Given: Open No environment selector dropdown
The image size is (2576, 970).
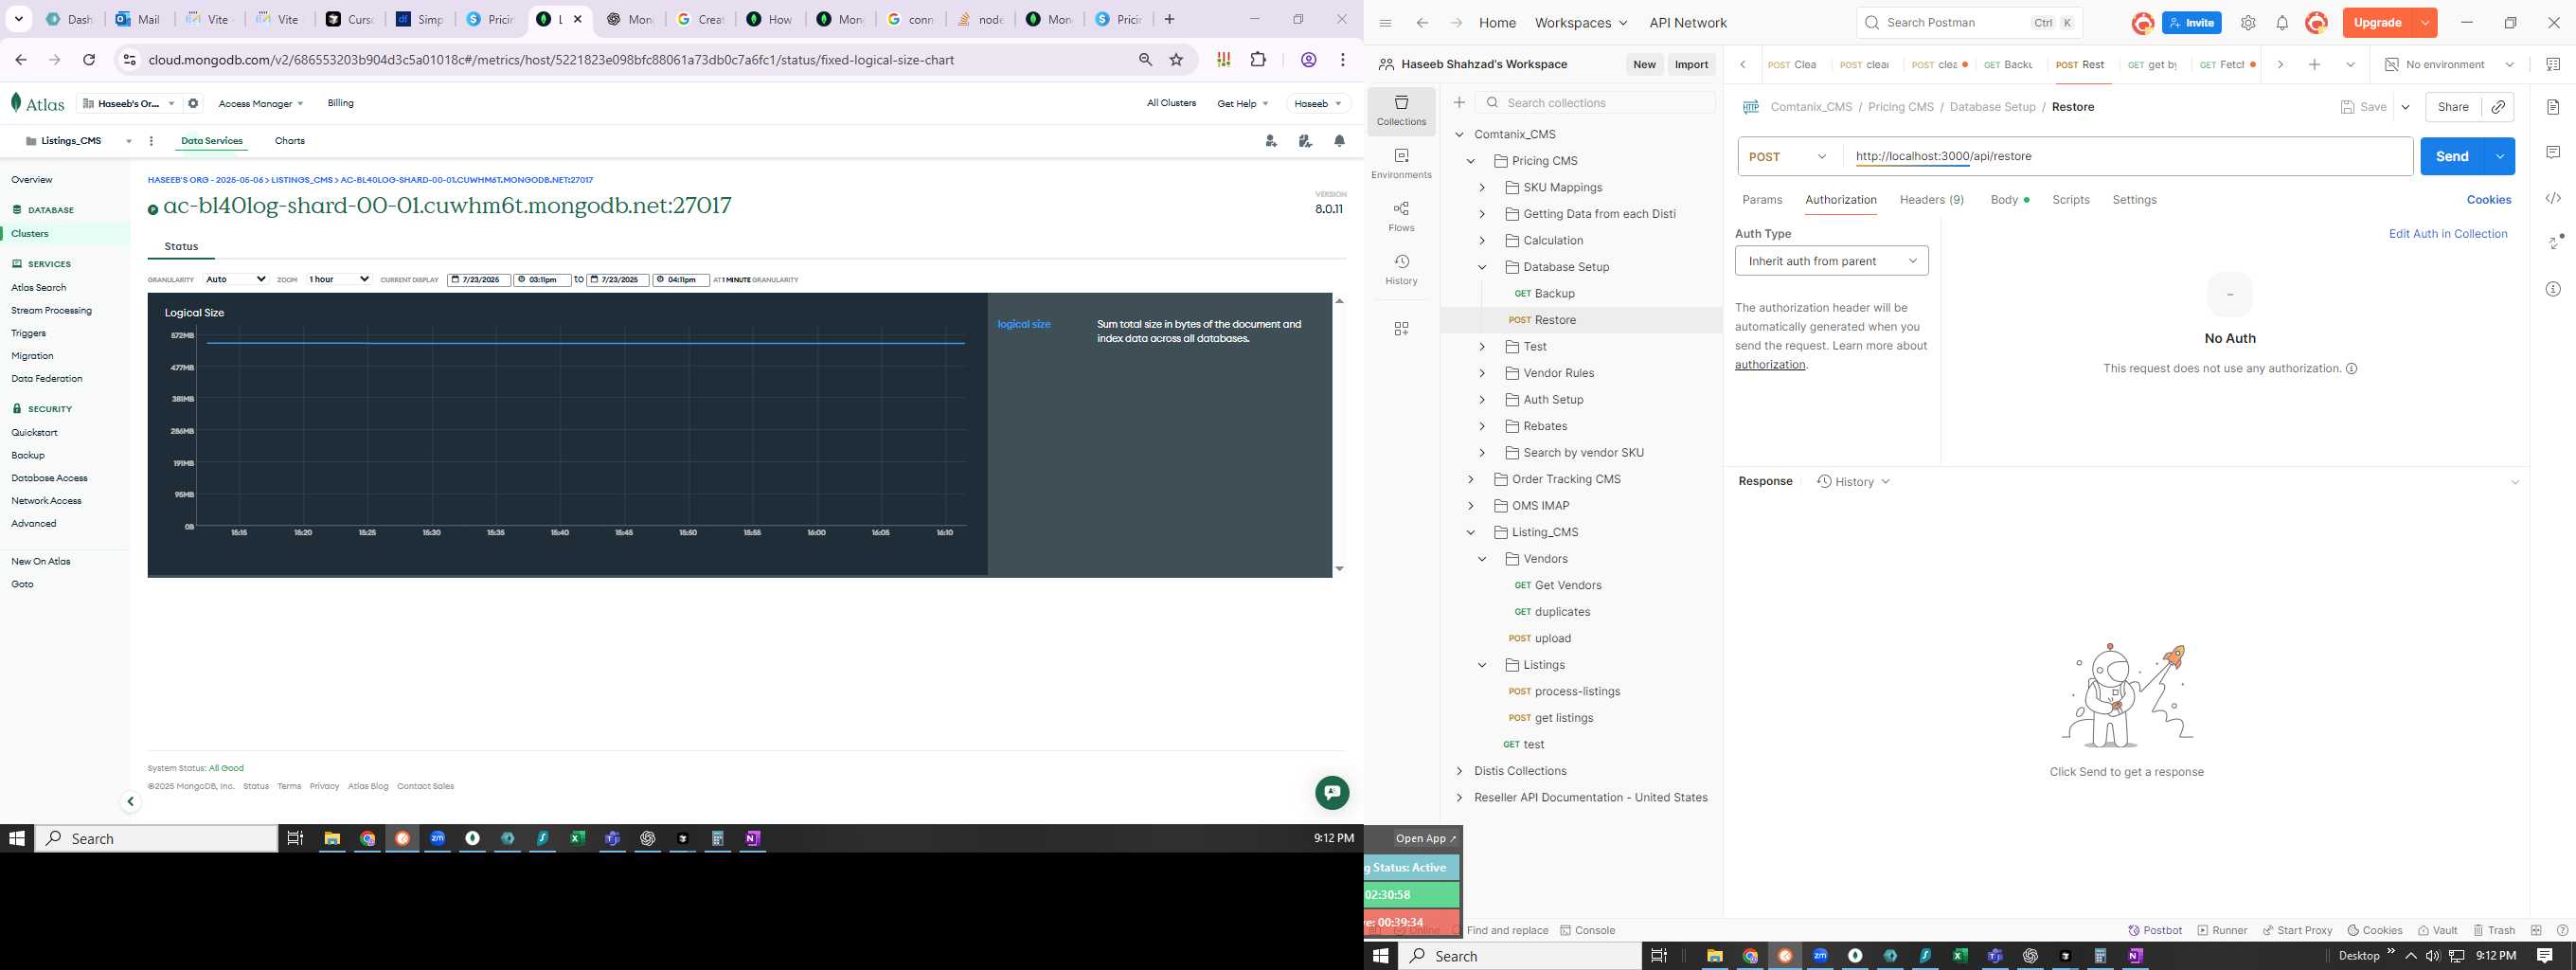Looking at the screenshot, I should click(x=2448, y=65).
